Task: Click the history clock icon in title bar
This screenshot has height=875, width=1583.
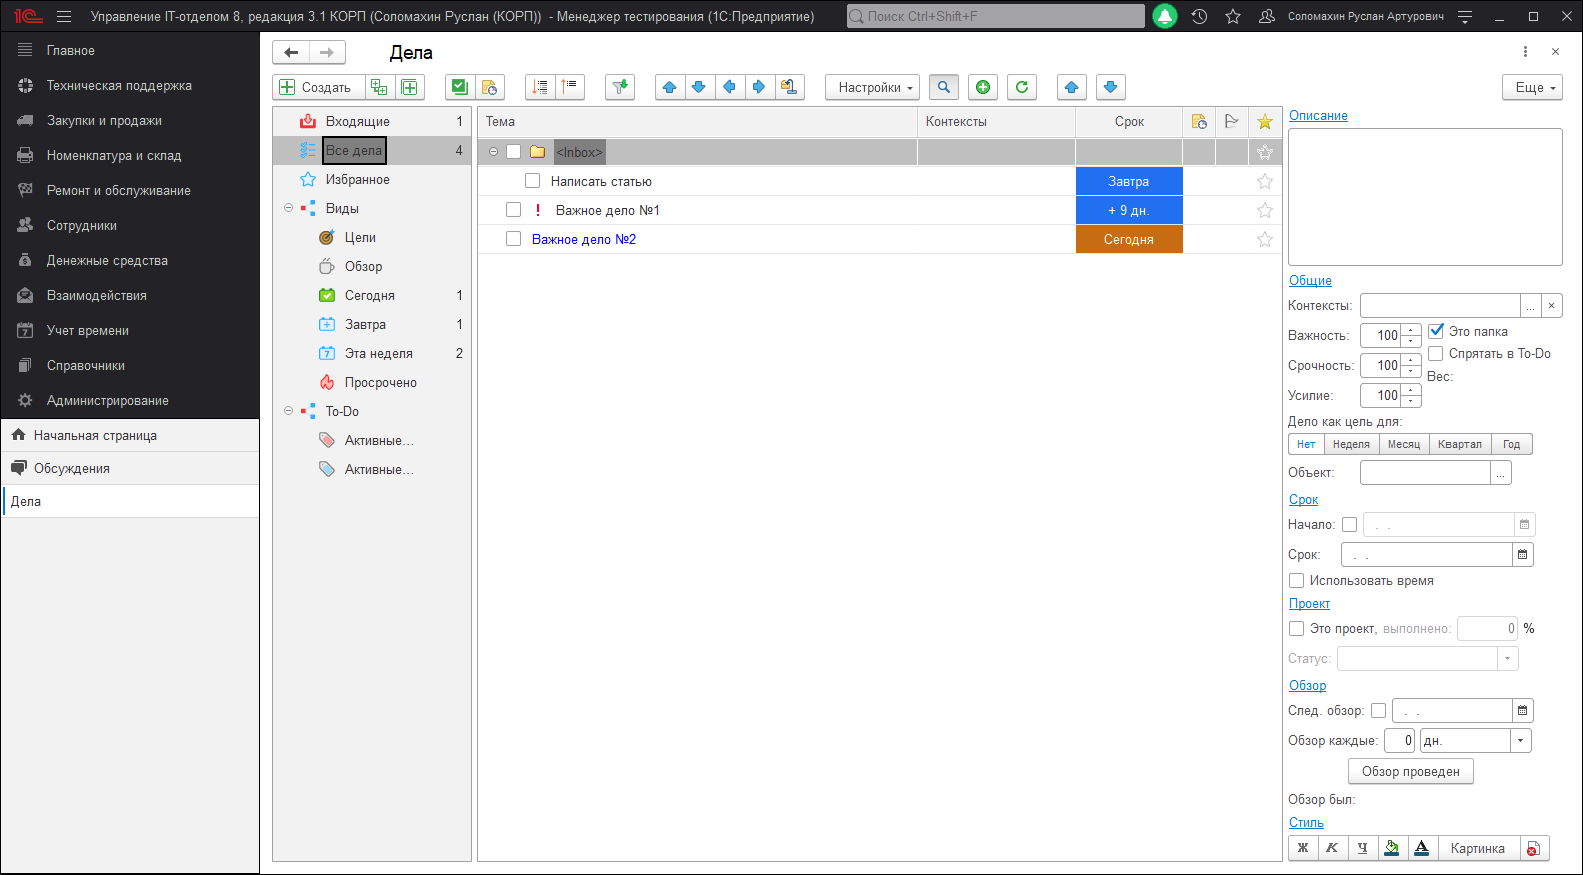Action: (1199, 16)
